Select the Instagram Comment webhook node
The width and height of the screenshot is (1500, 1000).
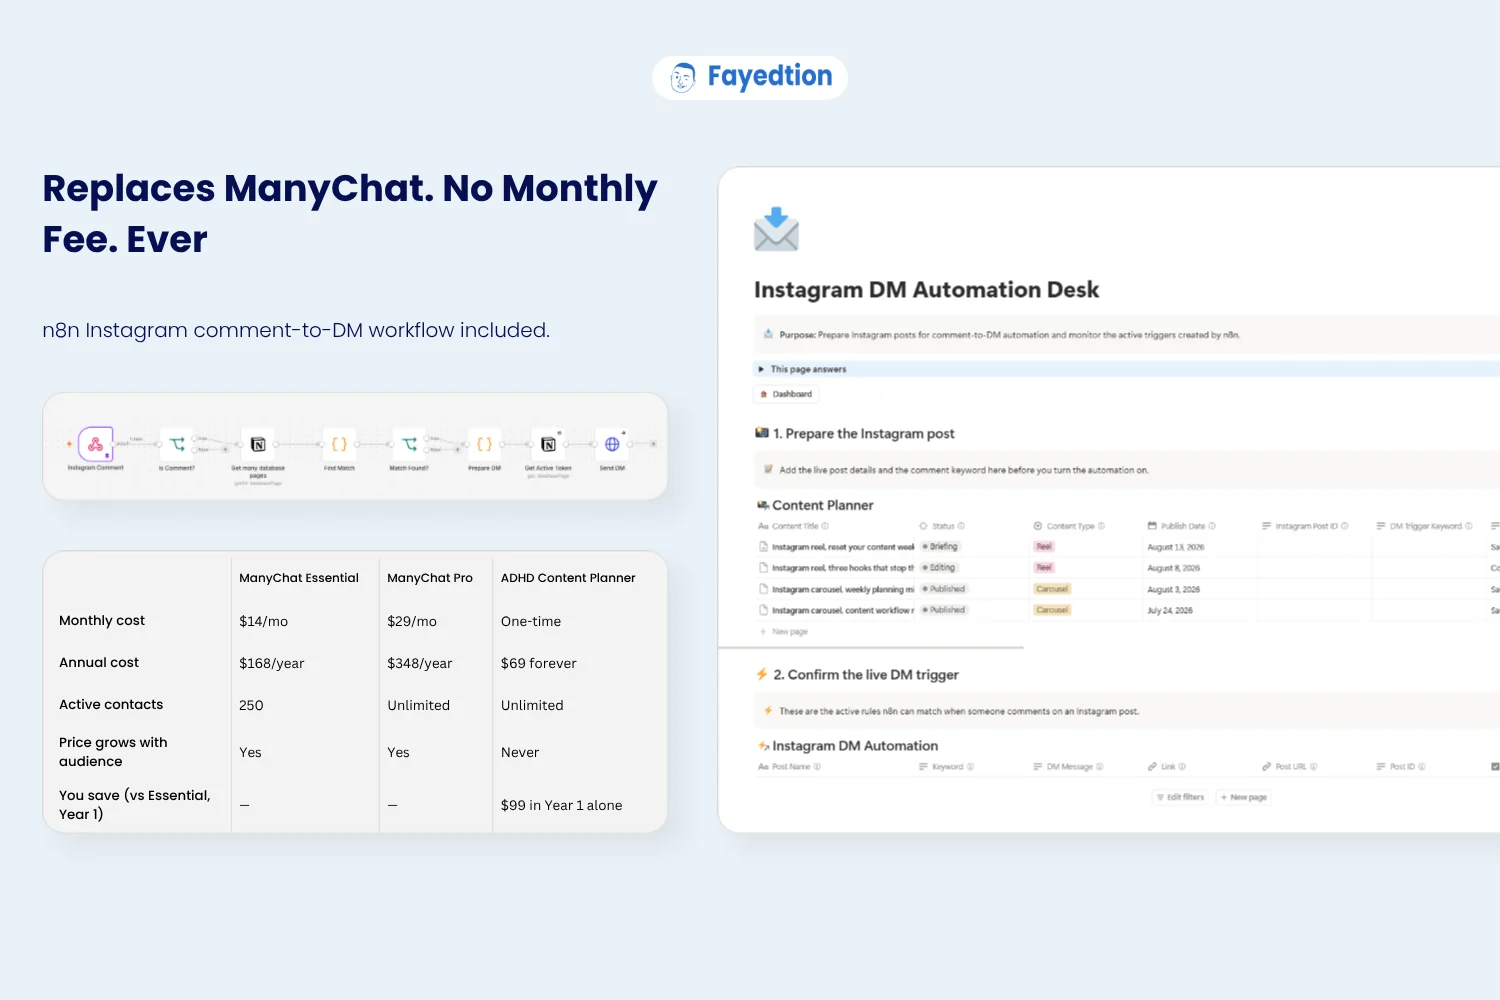(96, 443)
